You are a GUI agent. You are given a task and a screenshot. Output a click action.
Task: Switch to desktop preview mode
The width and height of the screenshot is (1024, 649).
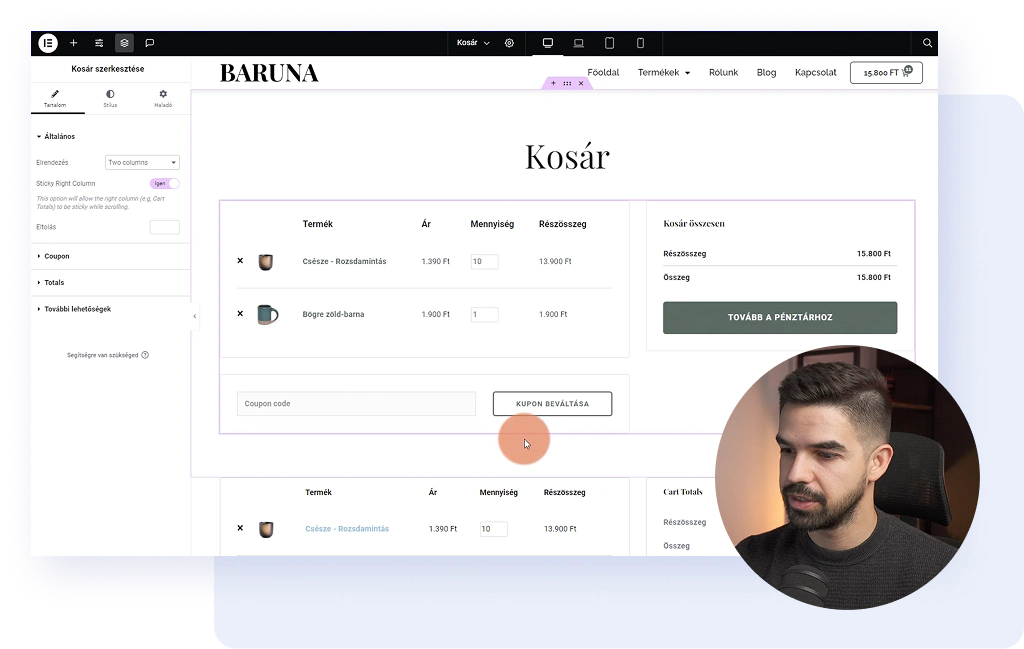[x=548, y=43]
